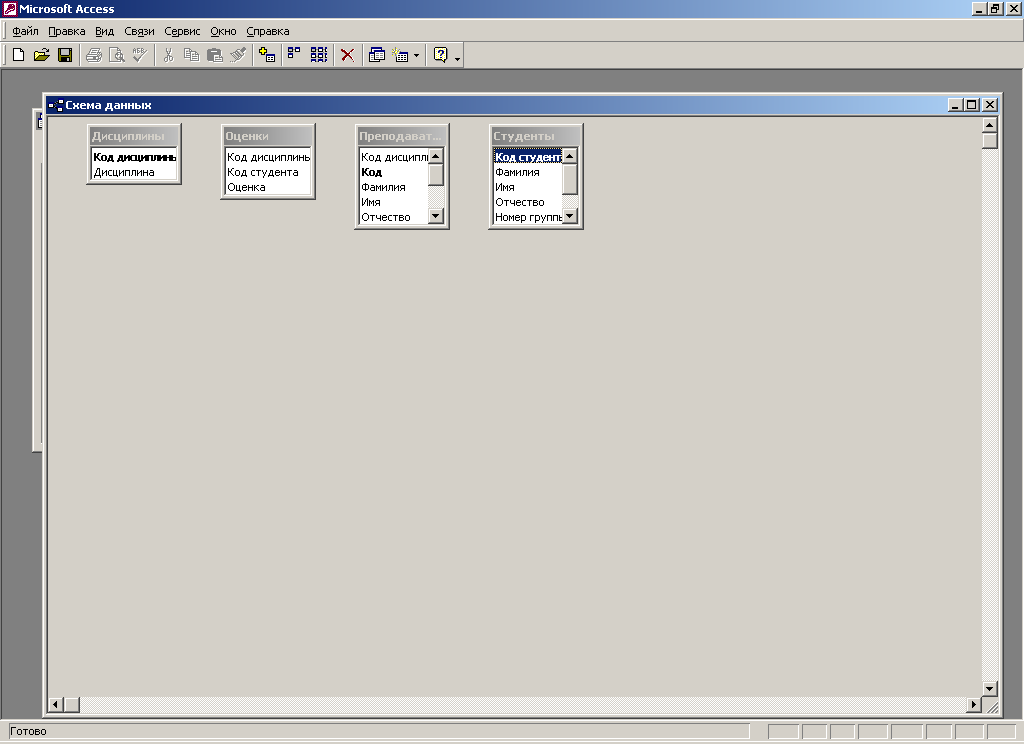Click the New Object toolbar icon
This screenshot has width=1024, height=744.
click(400, 55)
